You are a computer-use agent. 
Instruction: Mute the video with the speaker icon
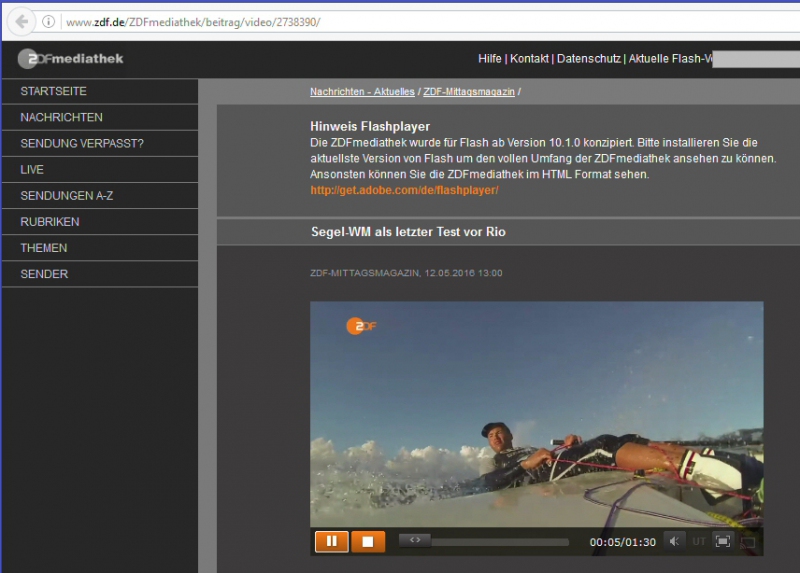tap(674, 541)
